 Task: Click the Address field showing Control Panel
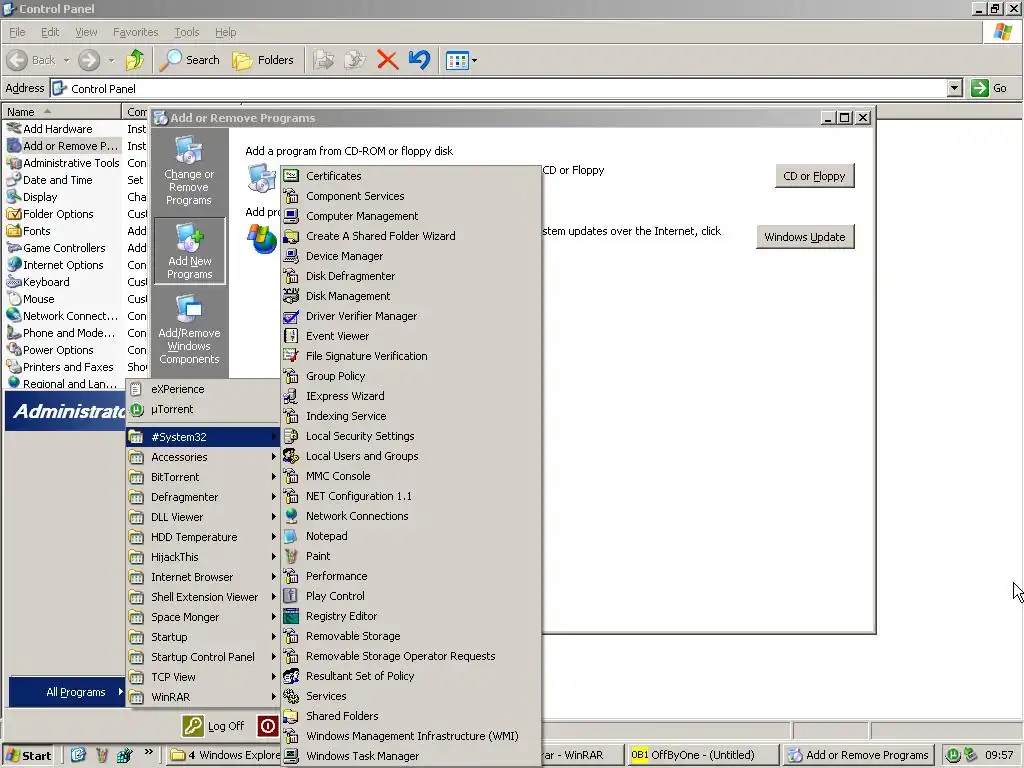point(498,88)
